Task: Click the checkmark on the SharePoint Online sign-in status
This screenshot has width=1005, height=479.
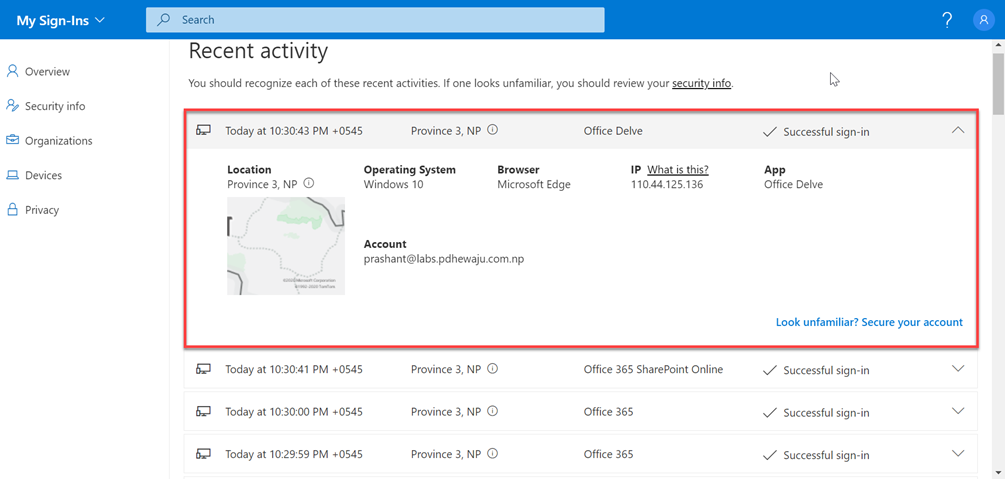Action: tap(770, 370)
